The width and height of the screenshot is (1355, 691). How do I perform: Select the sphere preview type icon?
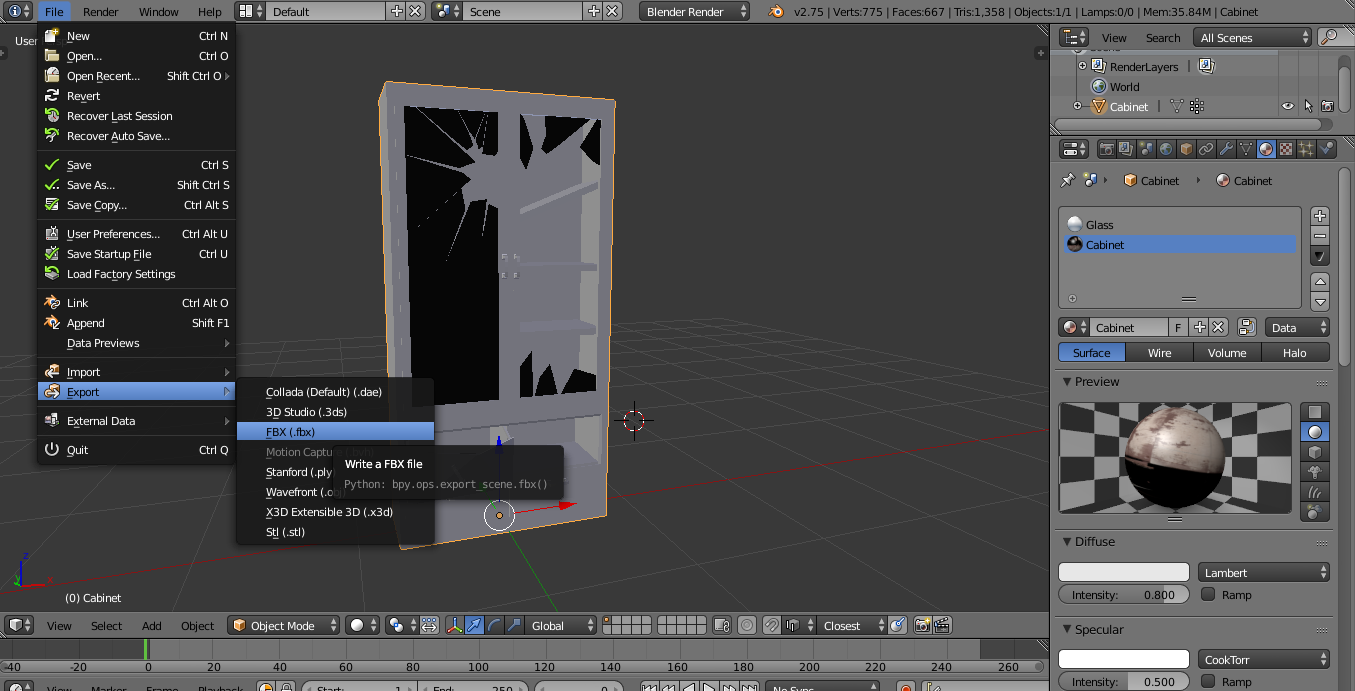point(1315,432)
